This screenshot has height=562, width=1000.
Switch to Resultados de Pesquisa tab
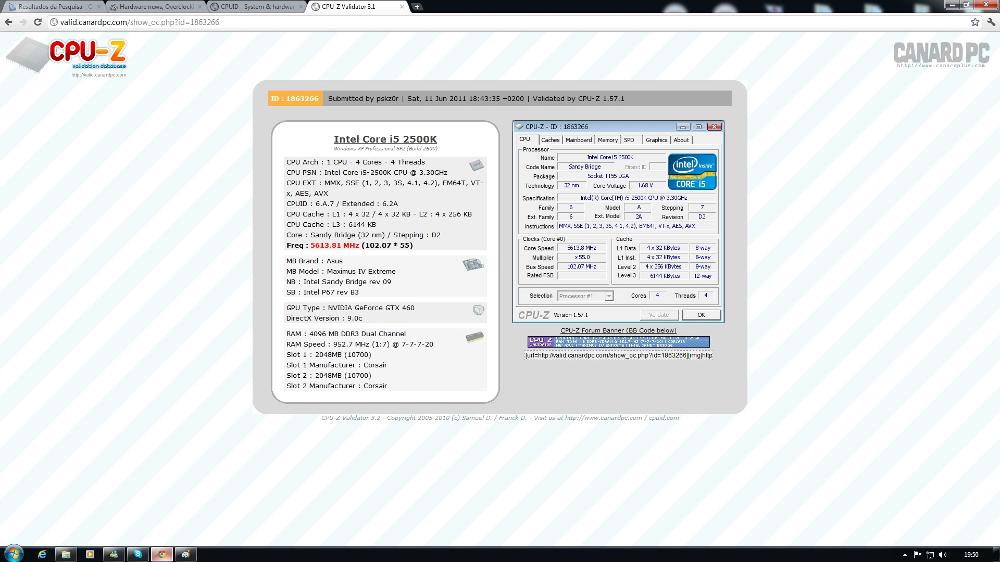pos(54,6)
